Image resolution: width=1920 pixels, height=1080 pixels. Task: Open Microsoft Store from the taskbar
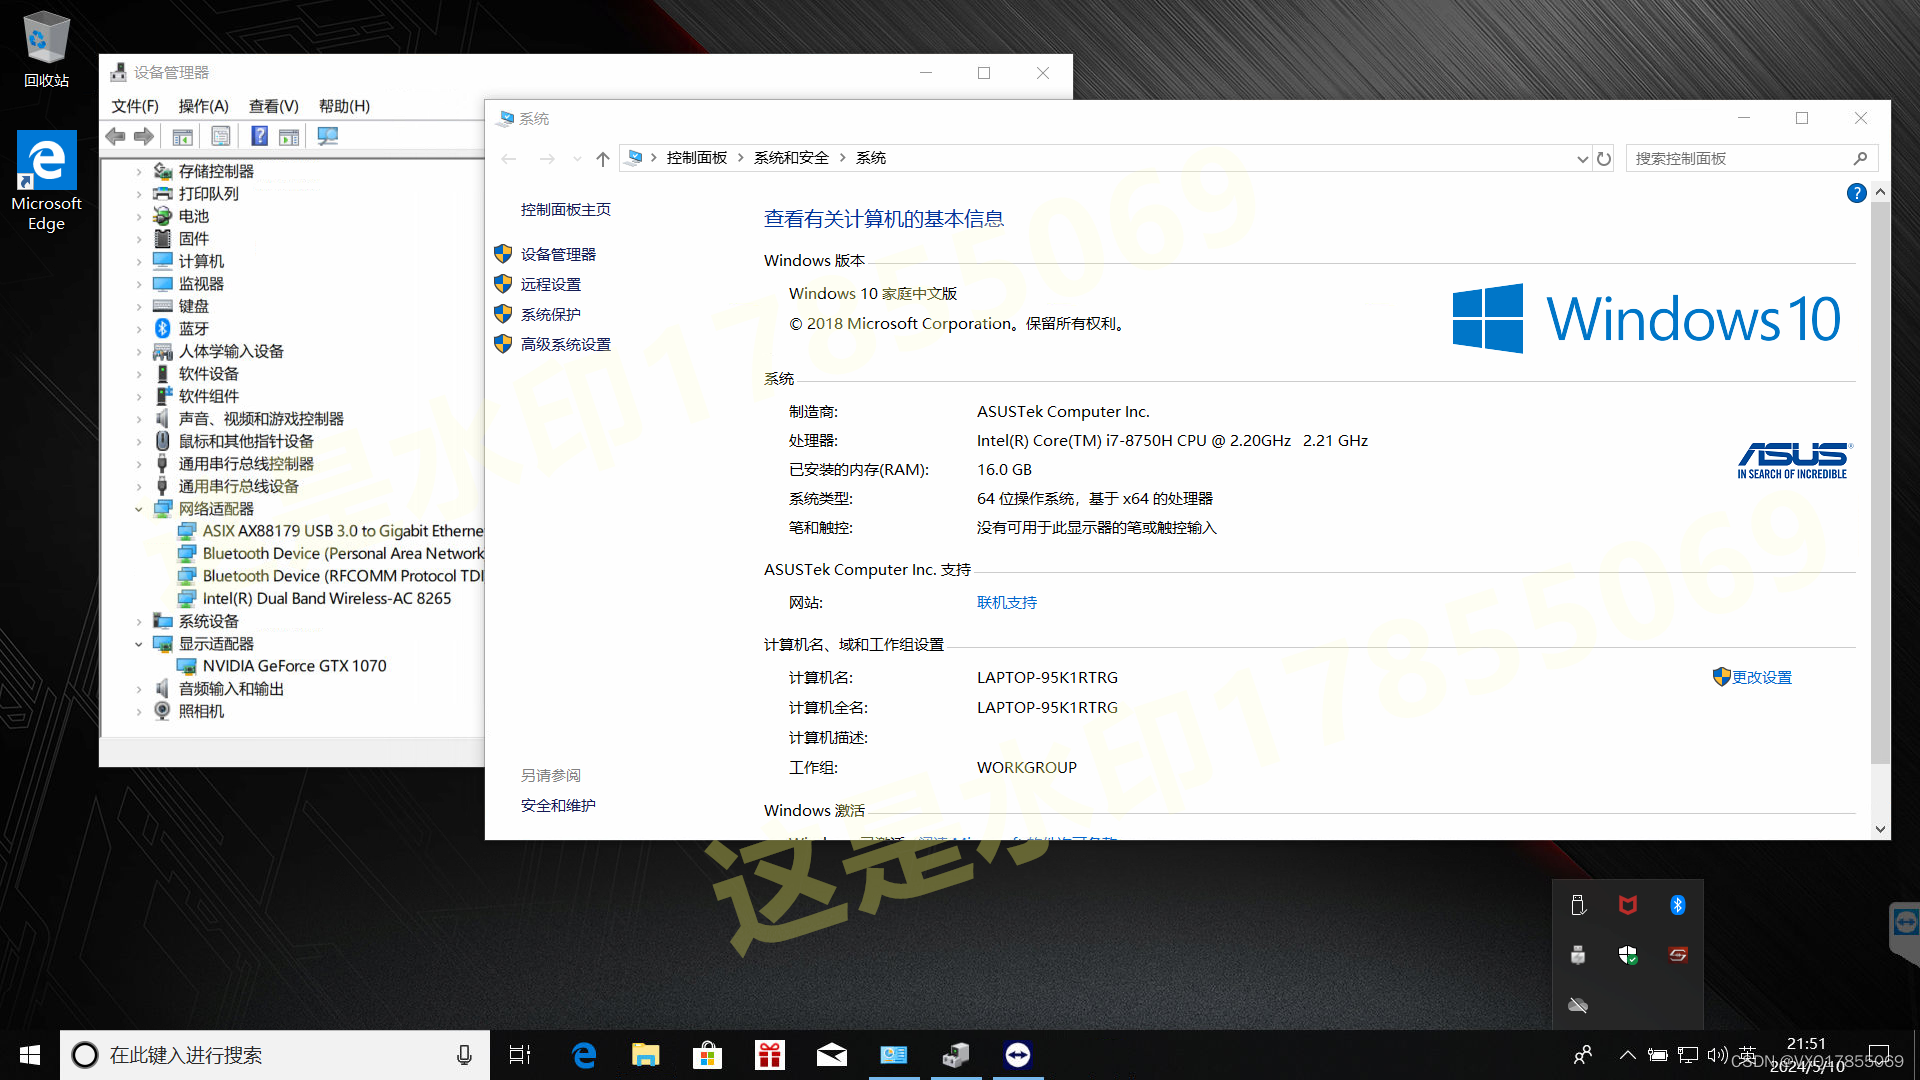pyautogui.click(x=707, y=1055)
